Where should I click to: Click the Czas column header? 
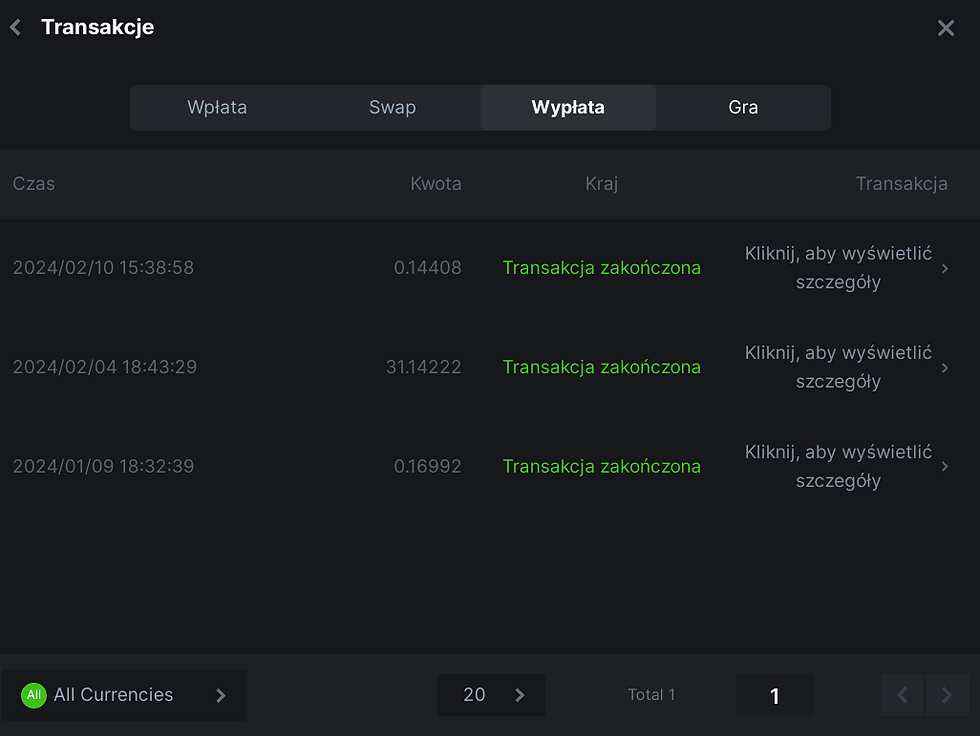point(34,184)
